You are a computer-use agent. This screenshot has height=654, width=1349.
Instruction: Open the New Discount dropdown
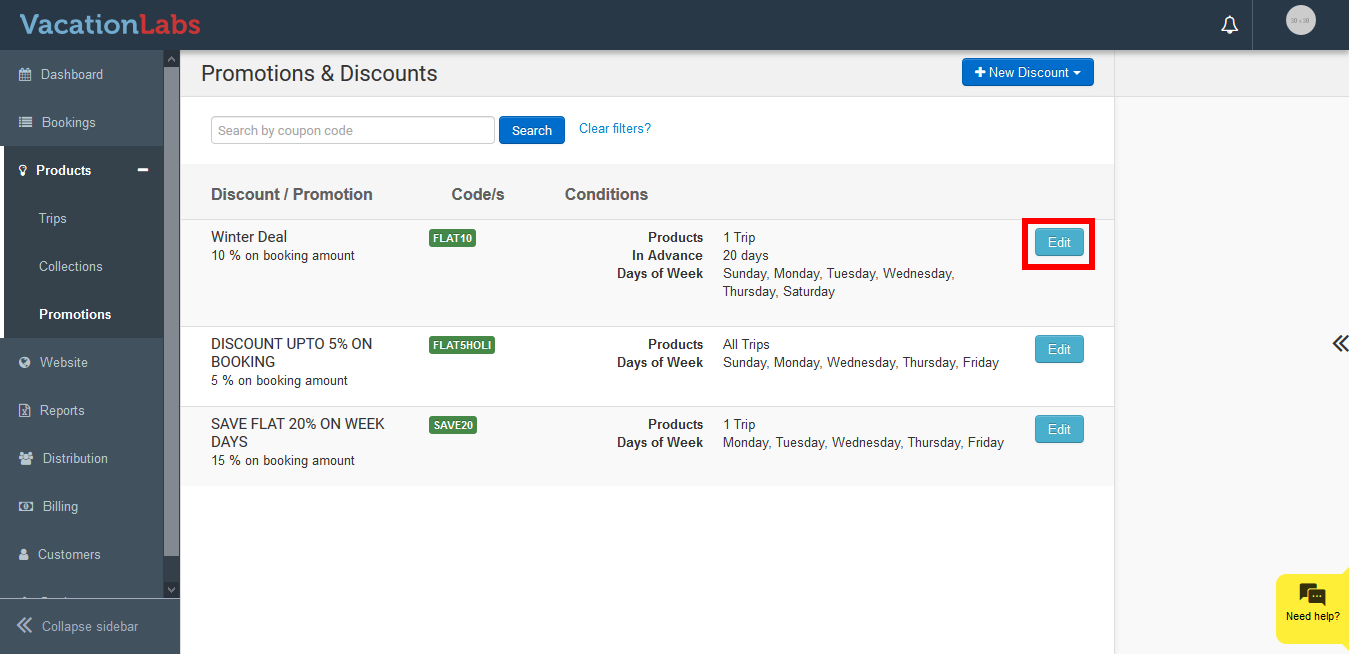(1027, 73)
